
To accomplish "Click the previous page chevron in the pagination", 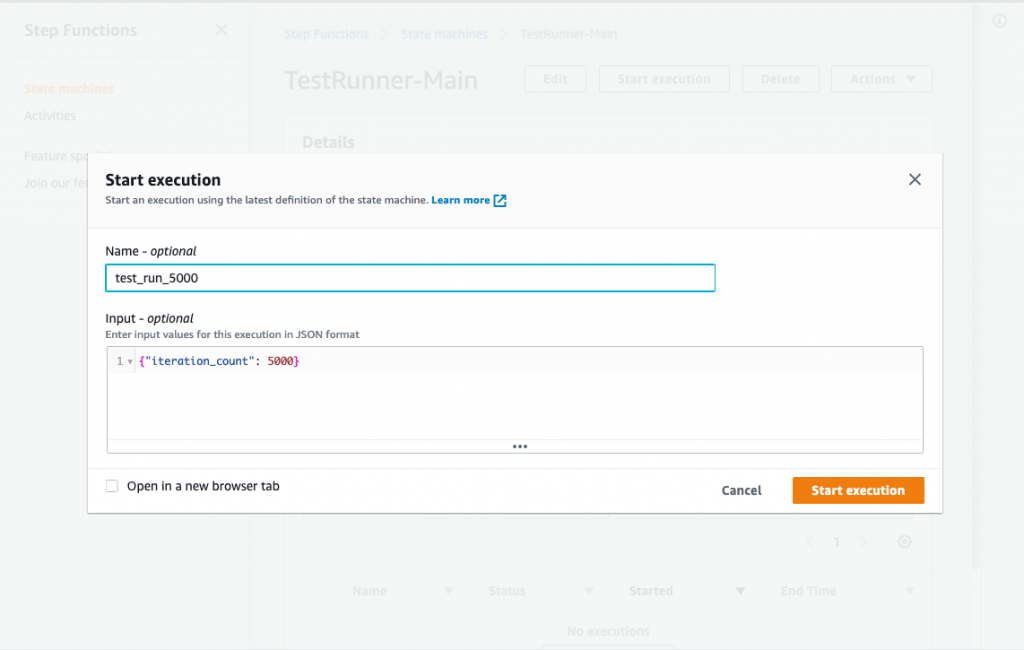I will point(810,541).
